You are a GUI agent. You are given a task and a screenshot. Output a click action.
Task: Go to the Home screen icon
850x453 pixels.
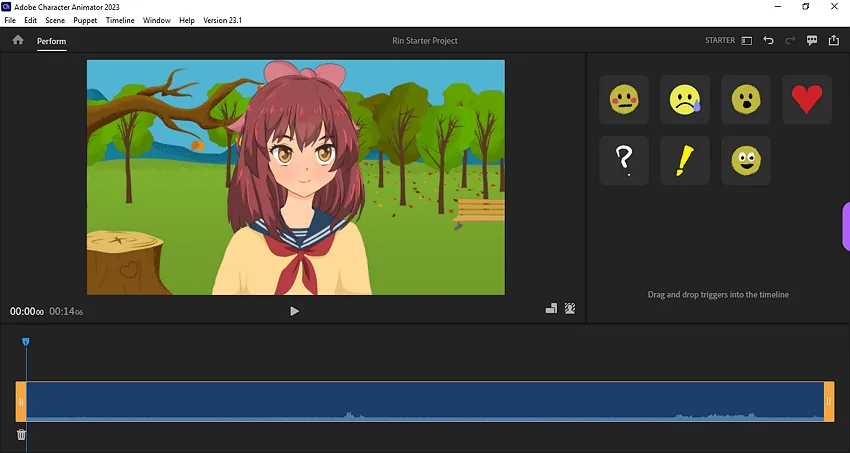(18, 40)
